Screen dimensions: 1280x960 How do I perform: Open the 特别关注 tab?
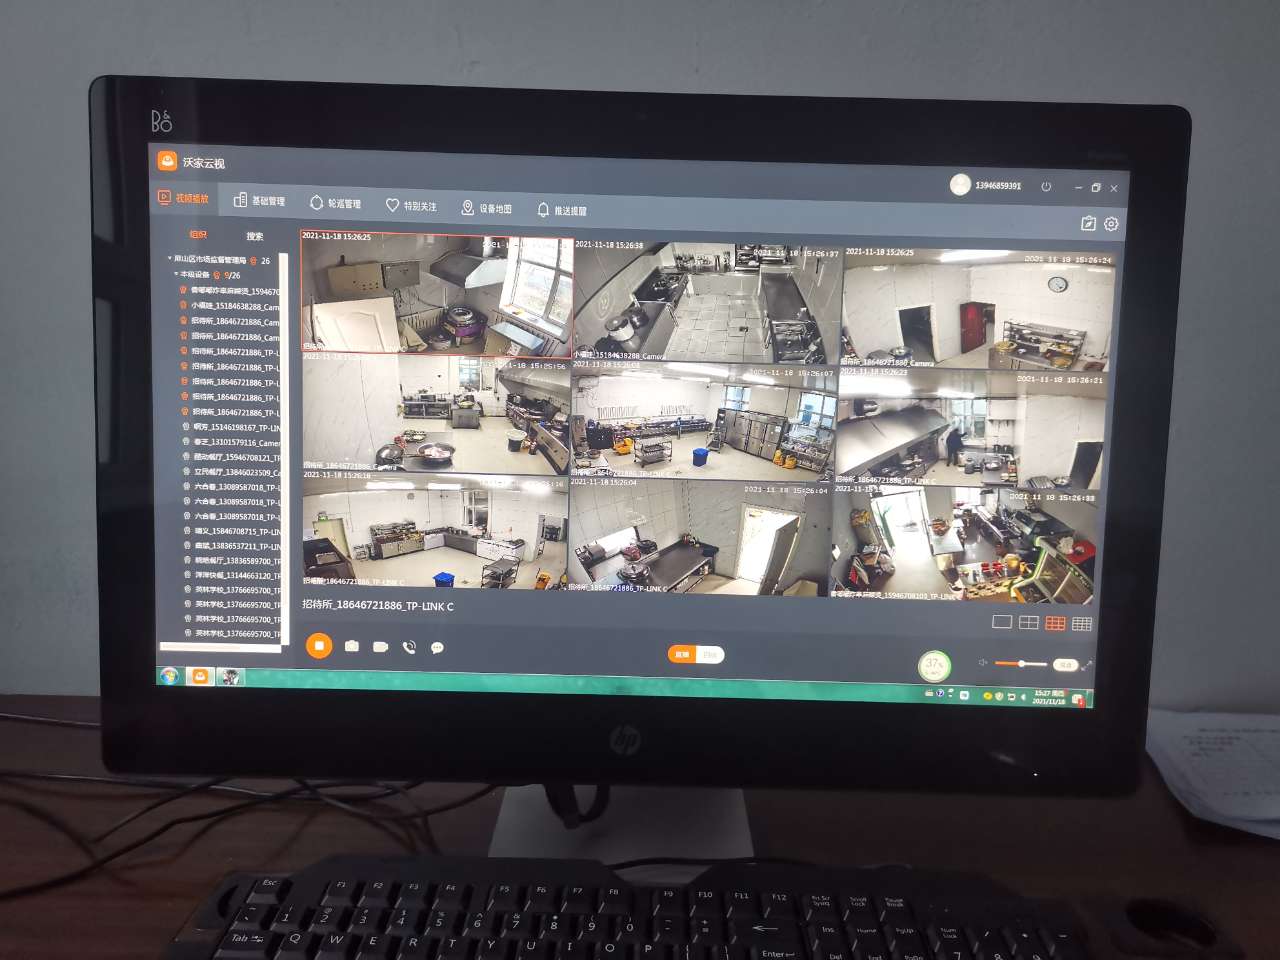pos(411,205)
